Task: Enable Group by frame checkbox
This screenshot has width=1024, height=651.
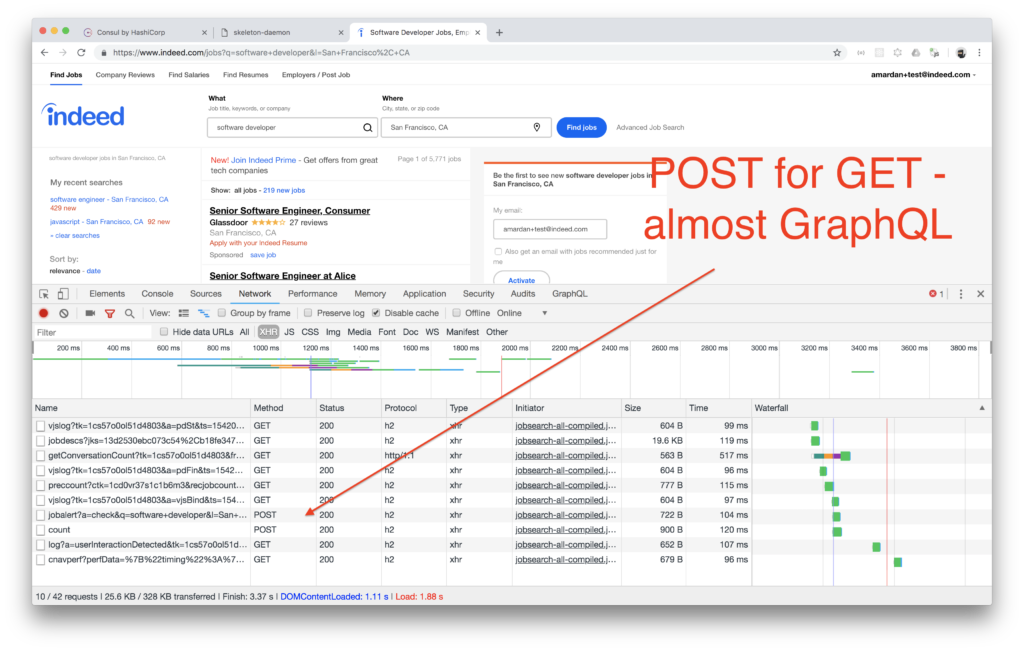Action: coord(222,313)
